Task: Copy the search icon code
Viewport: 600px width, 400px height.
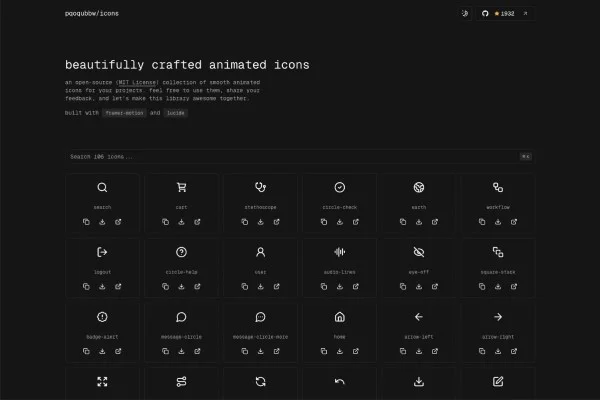Action: click(x=87, y=222)
